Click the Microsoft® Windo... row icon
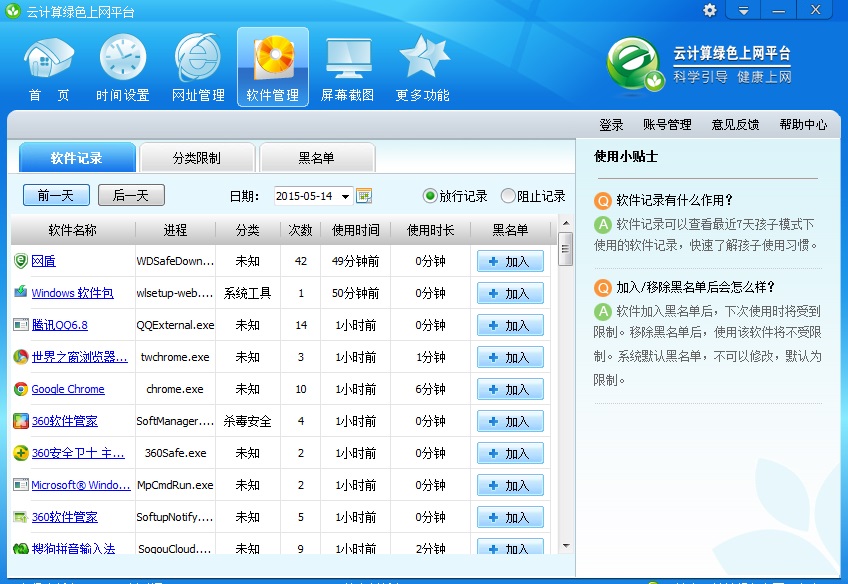 point(21,484)
